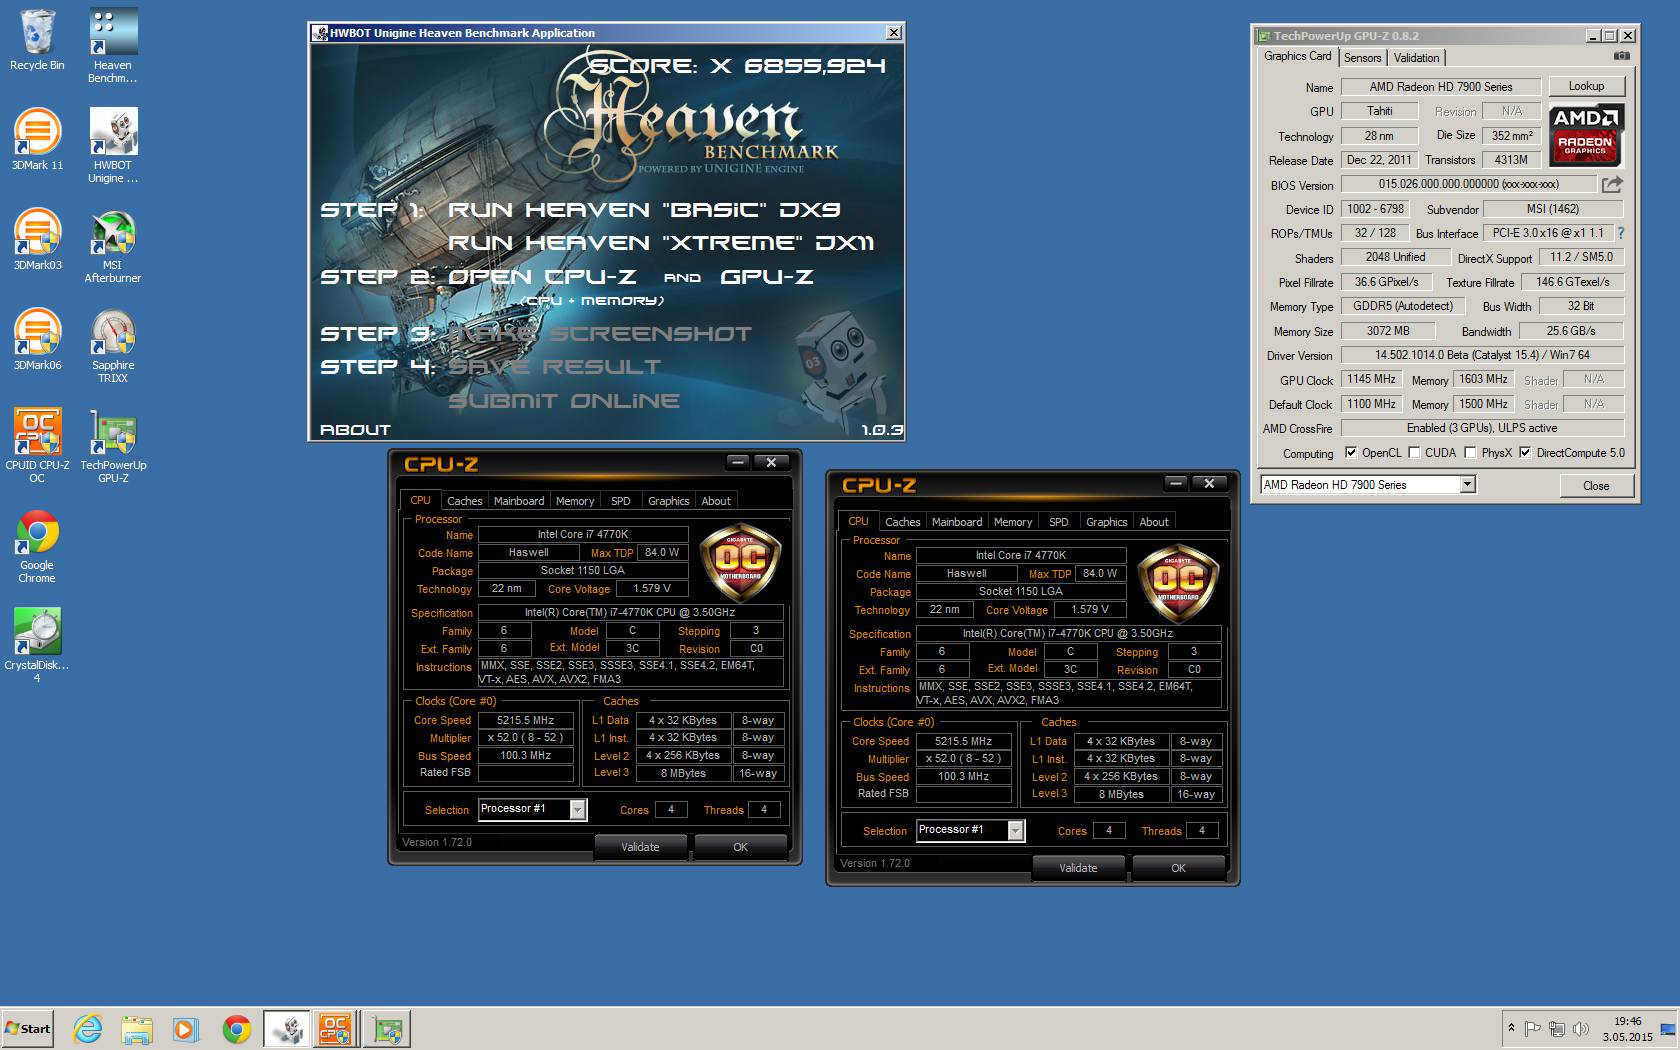
Task: Open CPUID CPU-Z OC desktop shortcut
Action: (37, 446)
